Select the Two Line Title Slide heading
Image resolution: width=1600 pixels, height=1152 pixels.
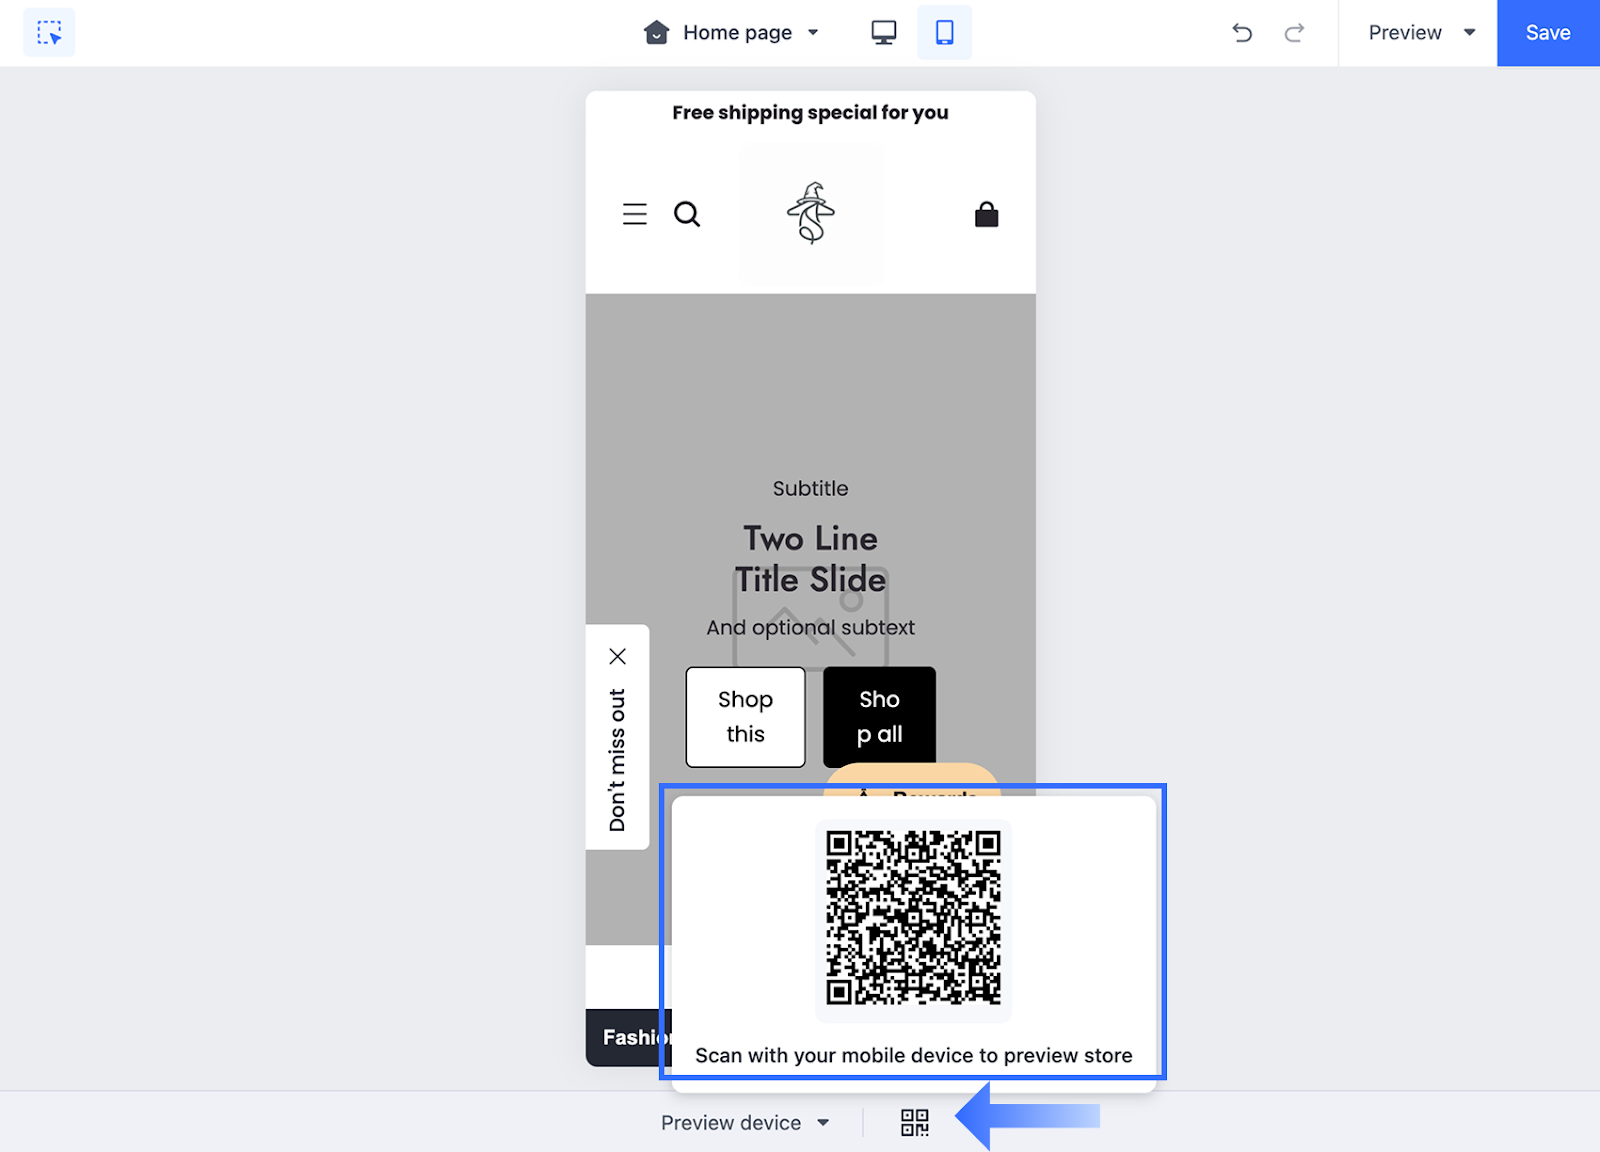[x=811, y=559]
